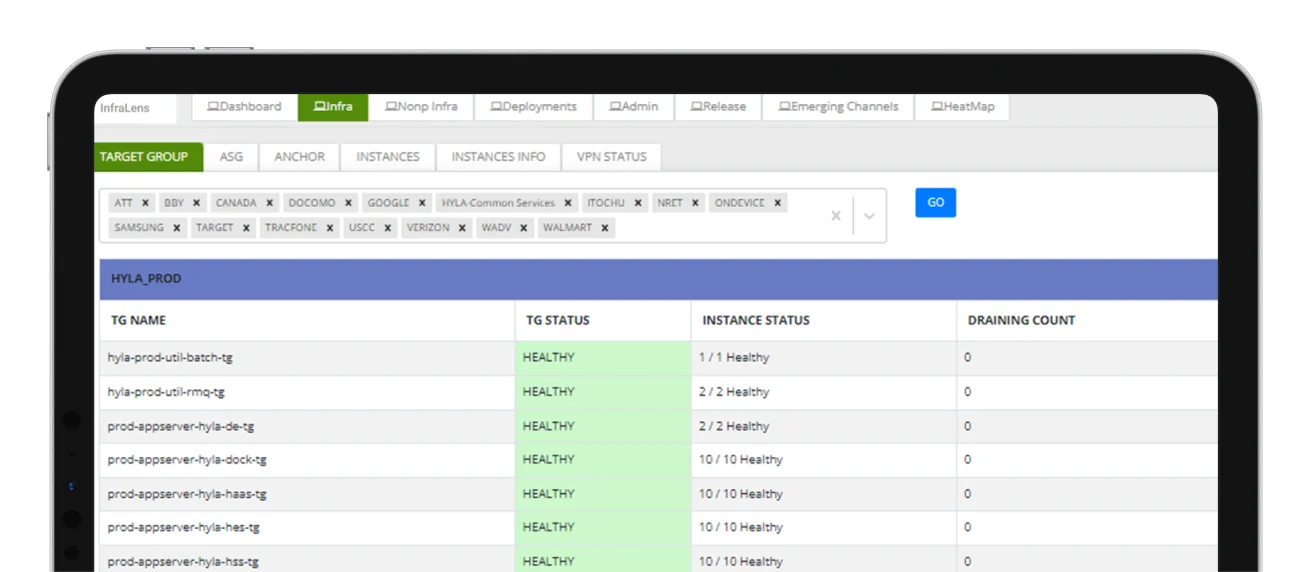The width and height of the screenshot is (1312, 572).
Task: Remove the SAMSUNG filter chip
Action: coord(177,228)
